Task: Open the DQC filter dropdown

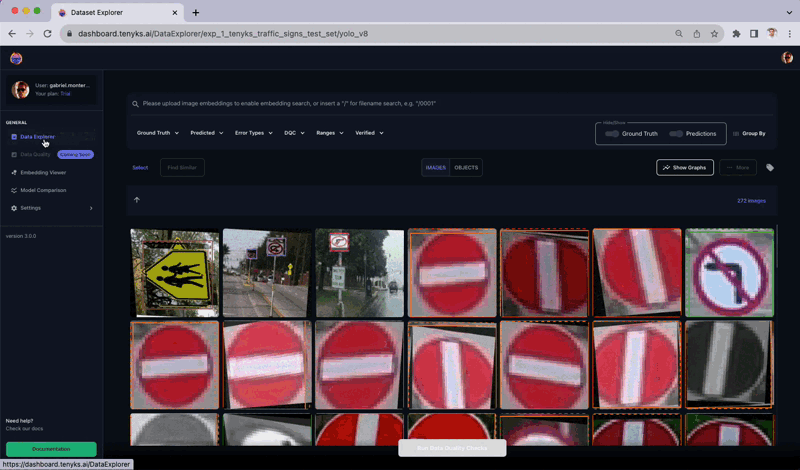Action: click(x=294, y=133)
